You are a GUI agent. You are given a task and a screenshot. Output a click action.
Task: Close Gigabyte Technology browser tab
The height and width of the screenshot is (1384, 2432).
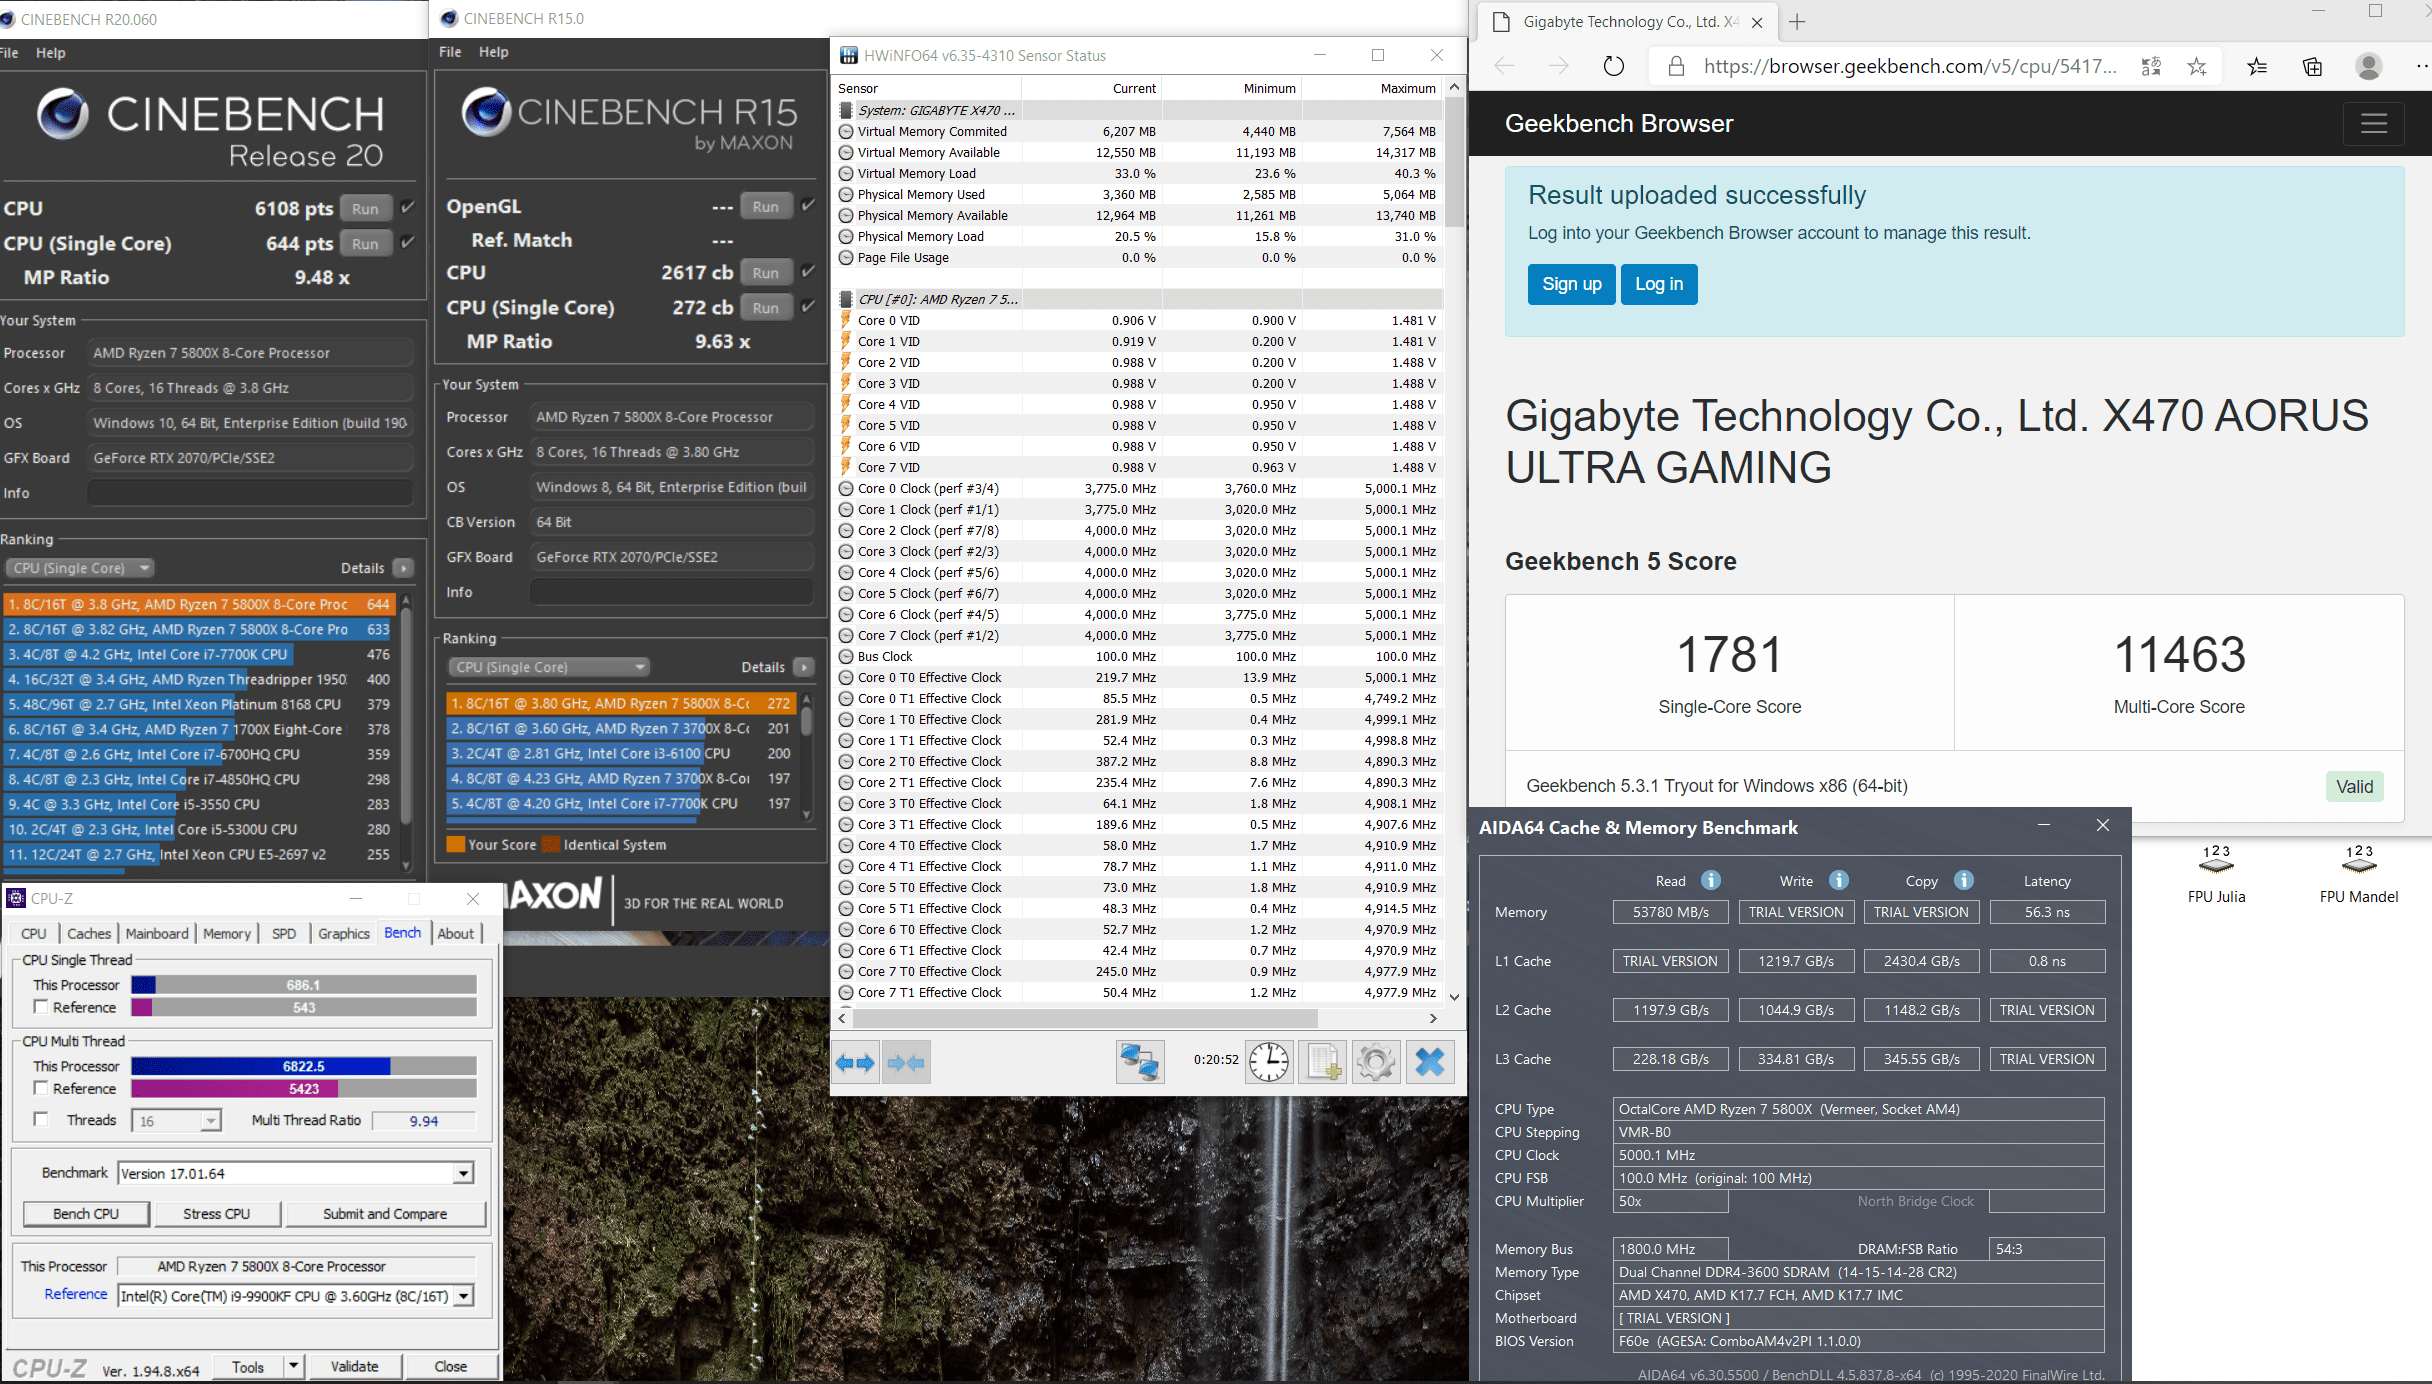coord(1757,22)
